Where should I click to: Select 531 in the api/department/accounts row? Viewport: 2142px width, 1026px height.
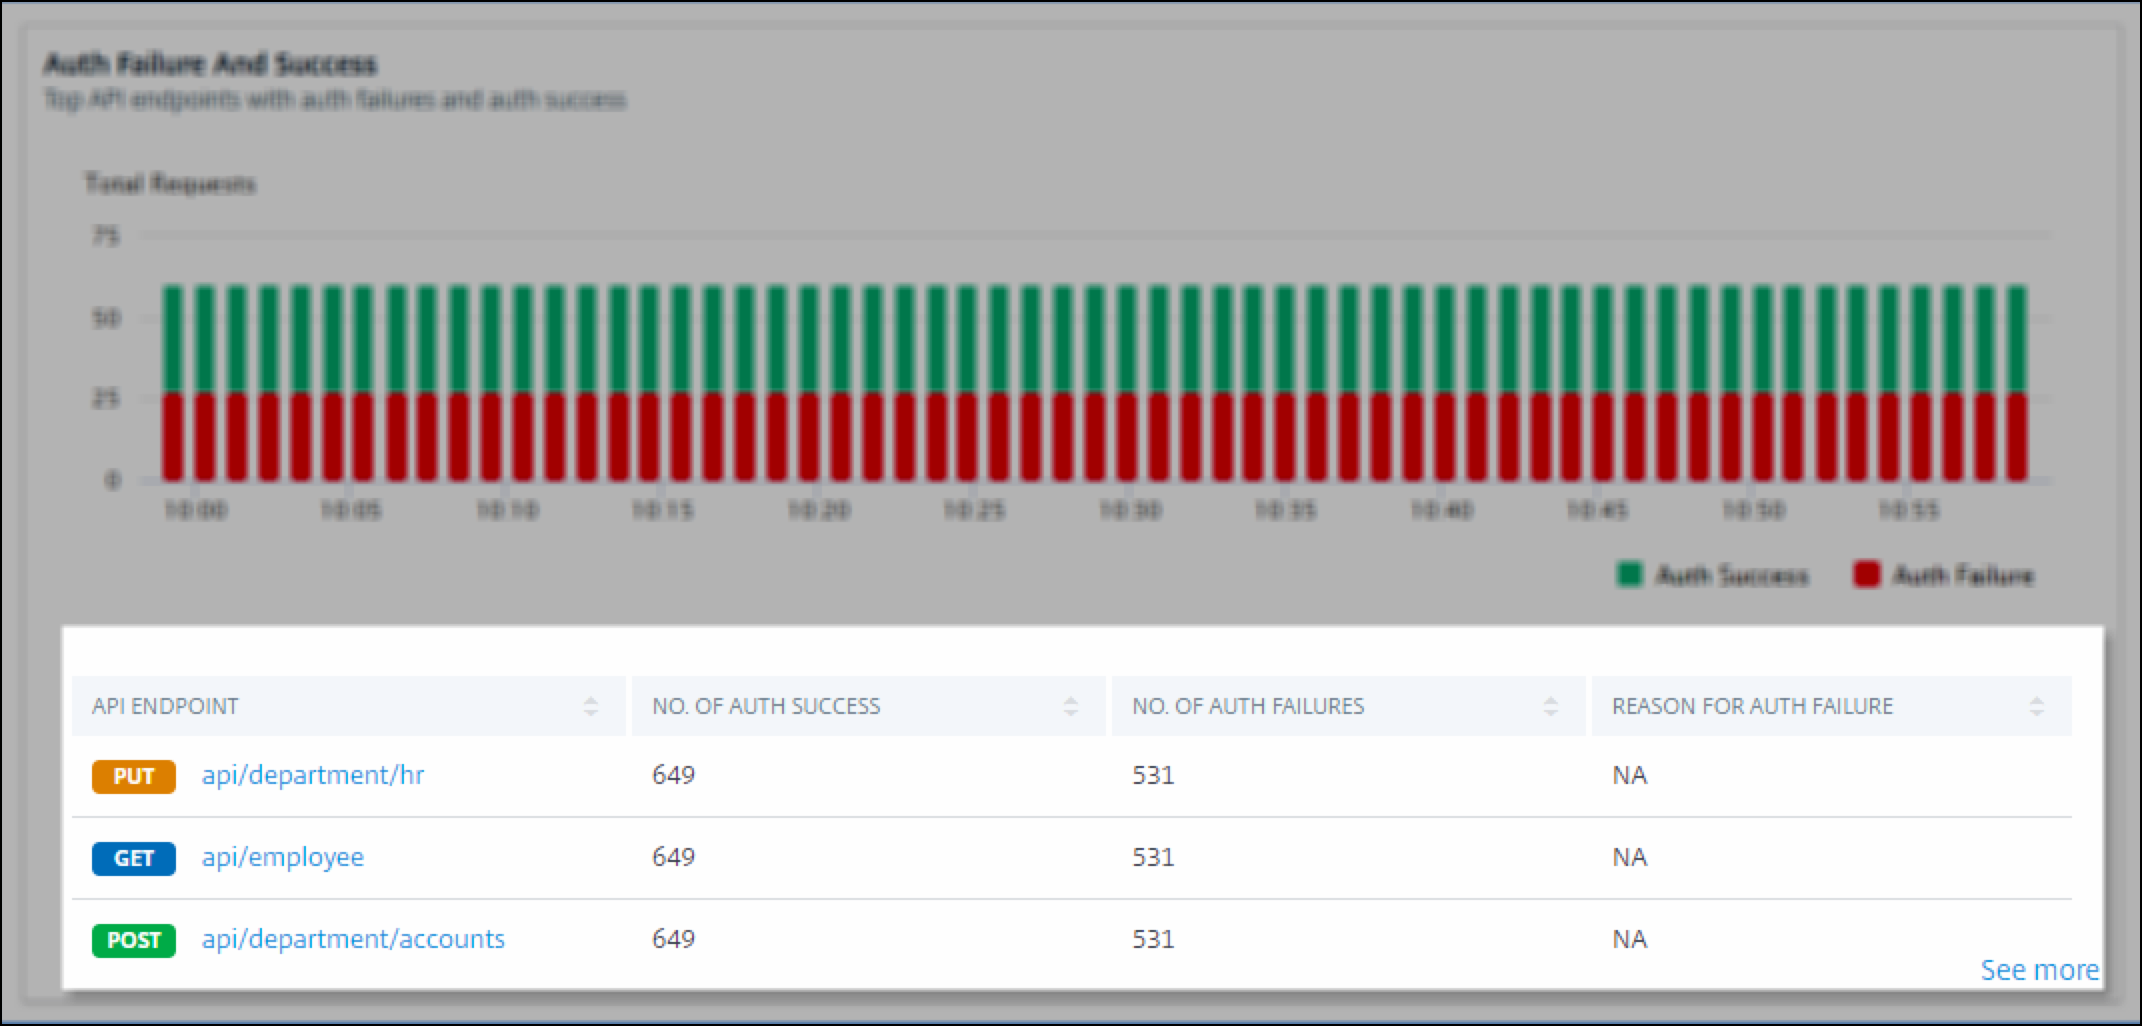point(1153,939)
